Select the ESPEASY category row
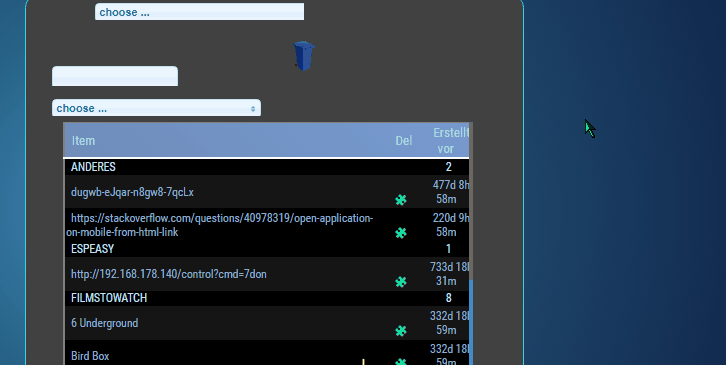The width and height of the screenshot is (726, 365). pyautogui.click(x=266, y=249)
